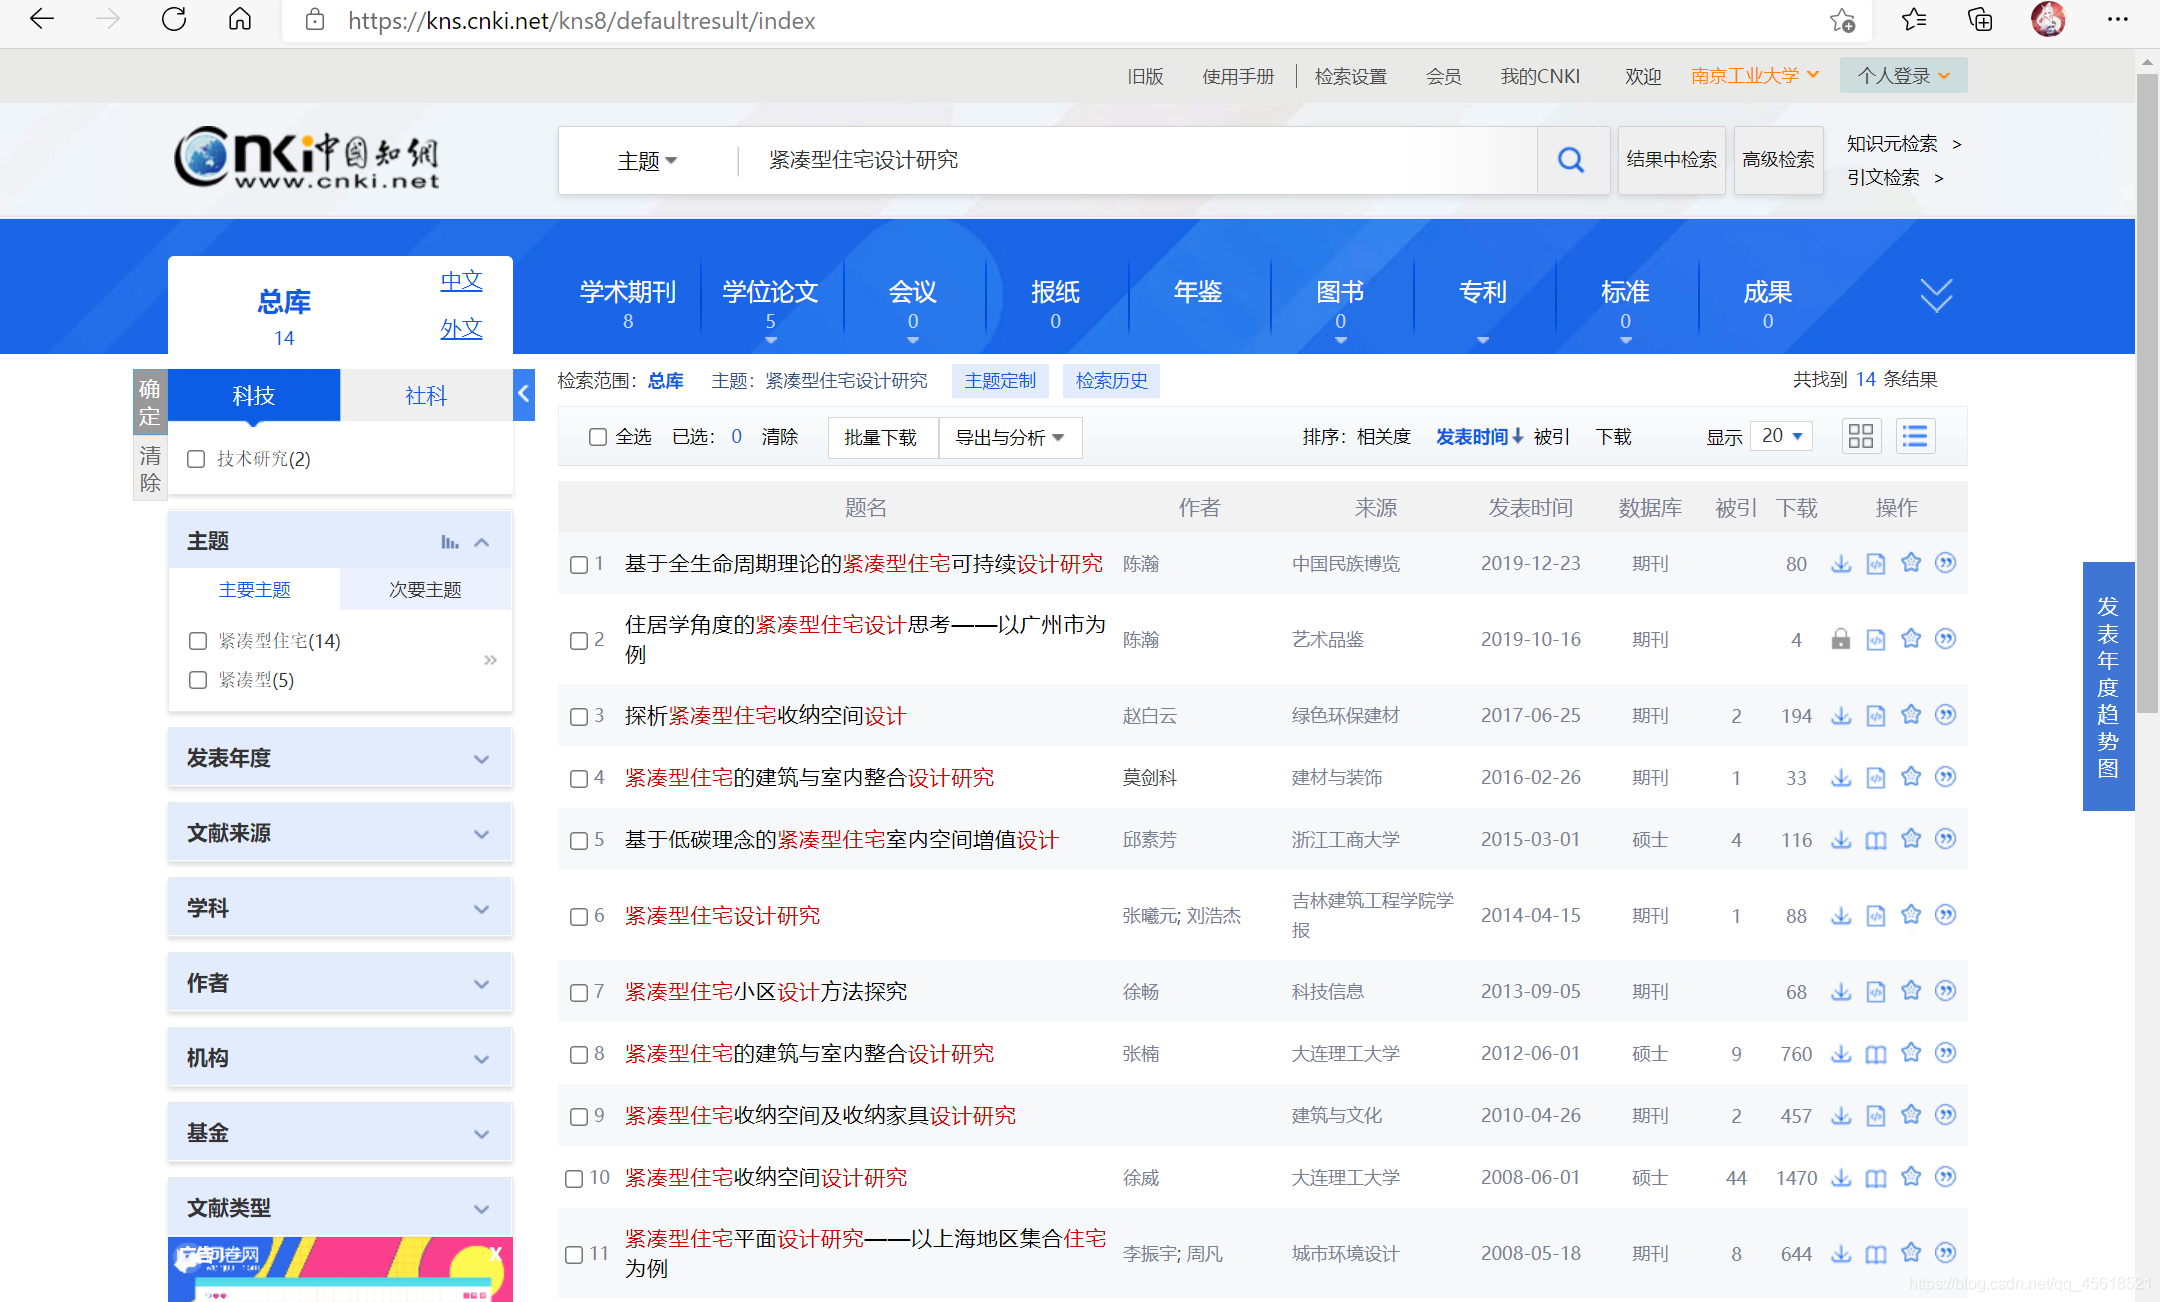This screenshot has height=1302, width=2160.
Task: Download result 1 with the download icon
Action: 1840,564
